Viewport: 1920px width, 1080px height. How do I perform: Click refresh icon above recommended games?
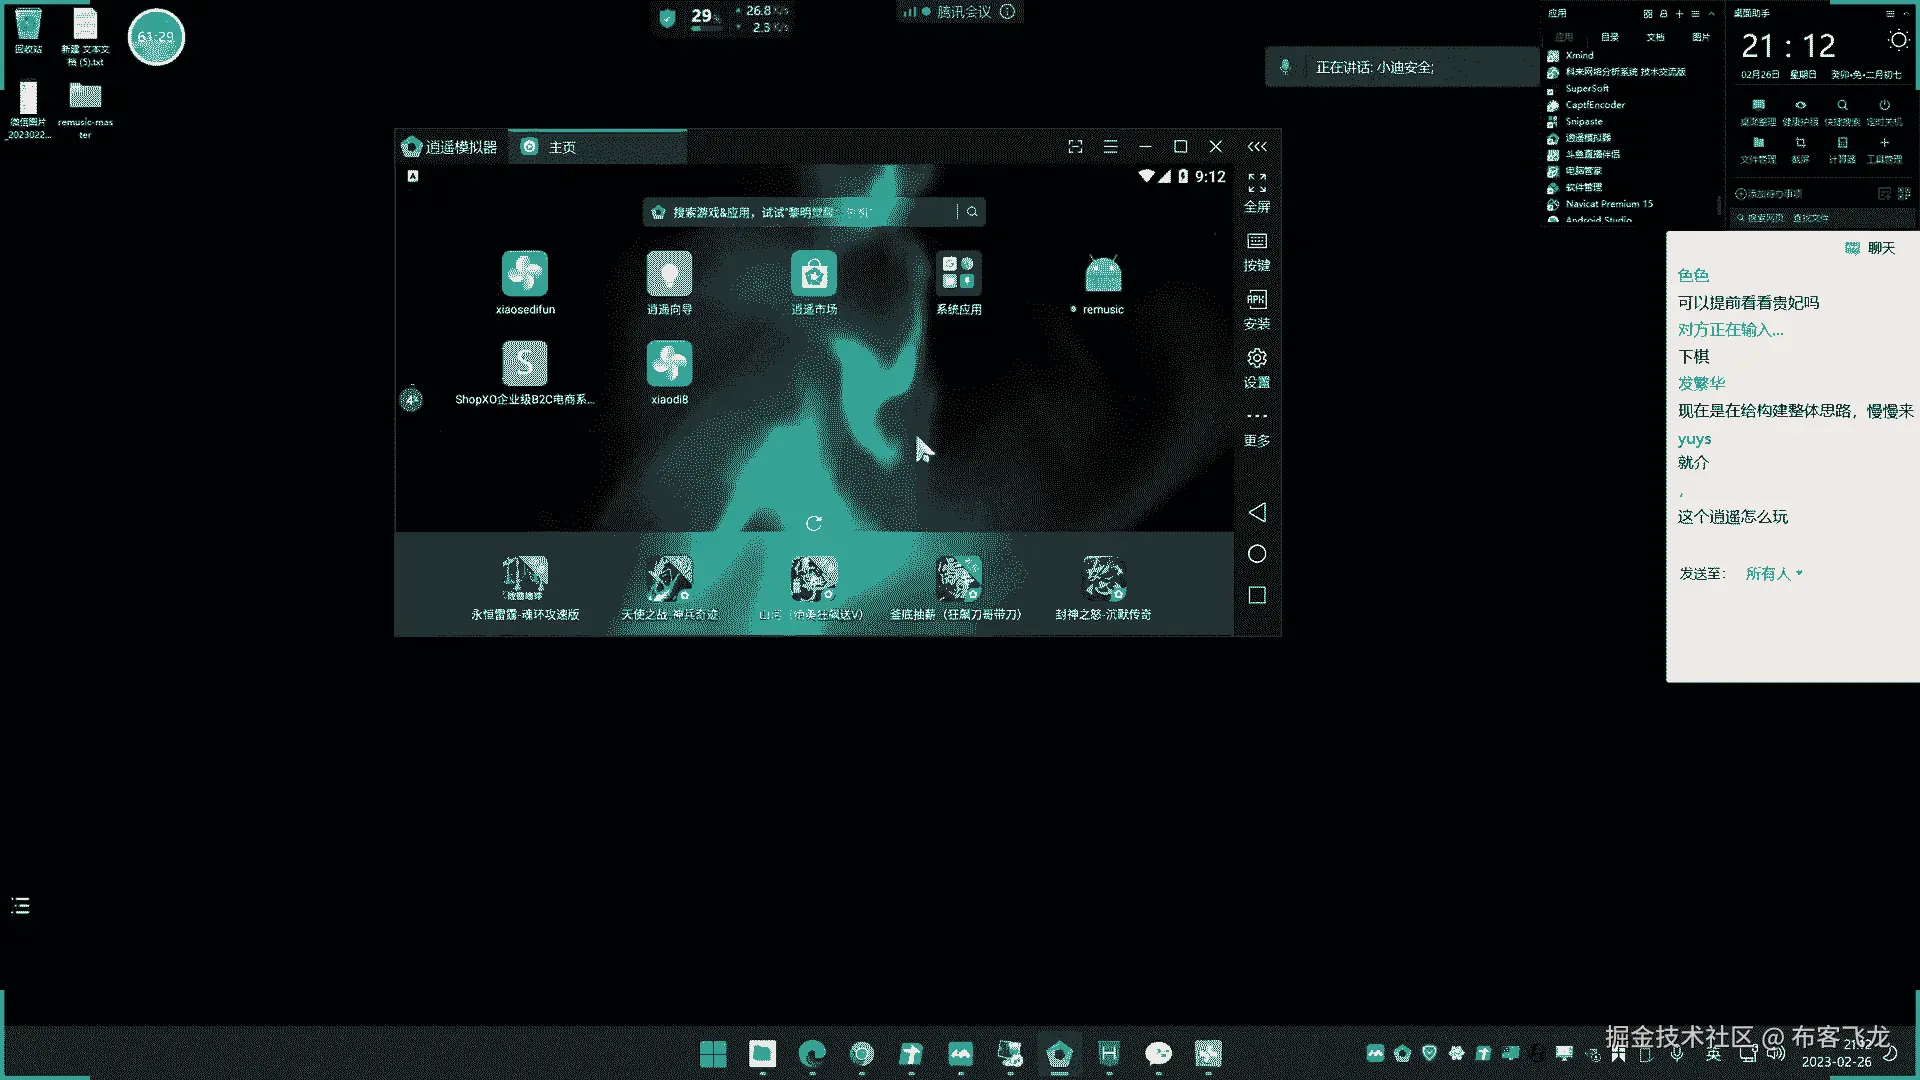(x=813, y=523)
